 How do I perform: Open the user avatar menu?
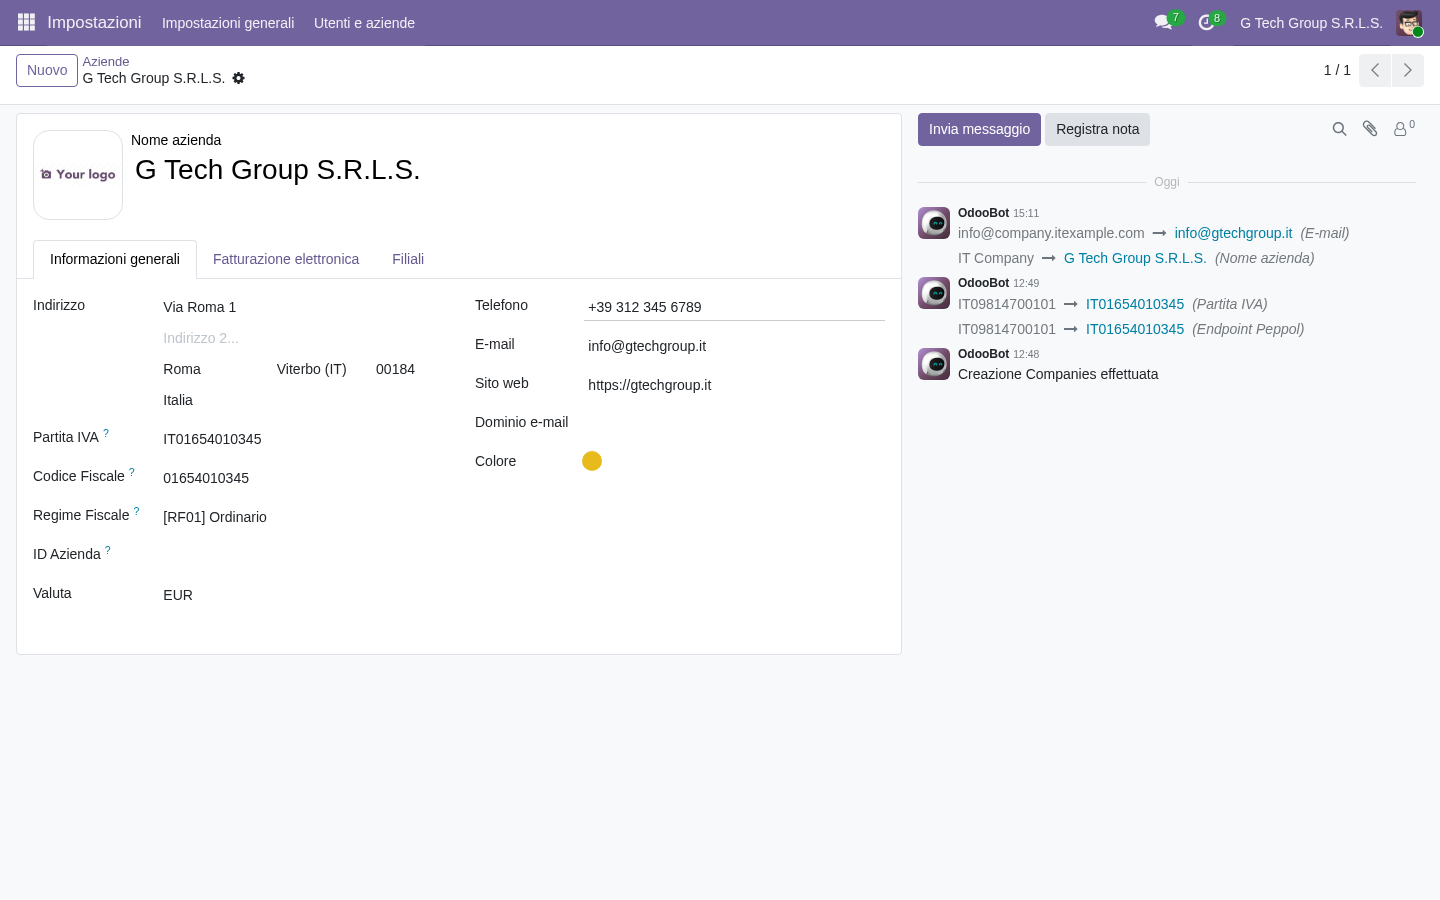click(x=1409, y=22)
